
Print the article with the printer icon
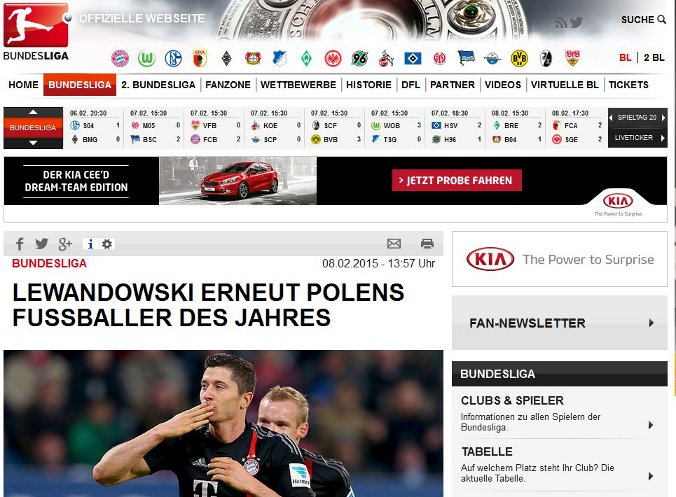pyautogui.click(x=427, y=244)
